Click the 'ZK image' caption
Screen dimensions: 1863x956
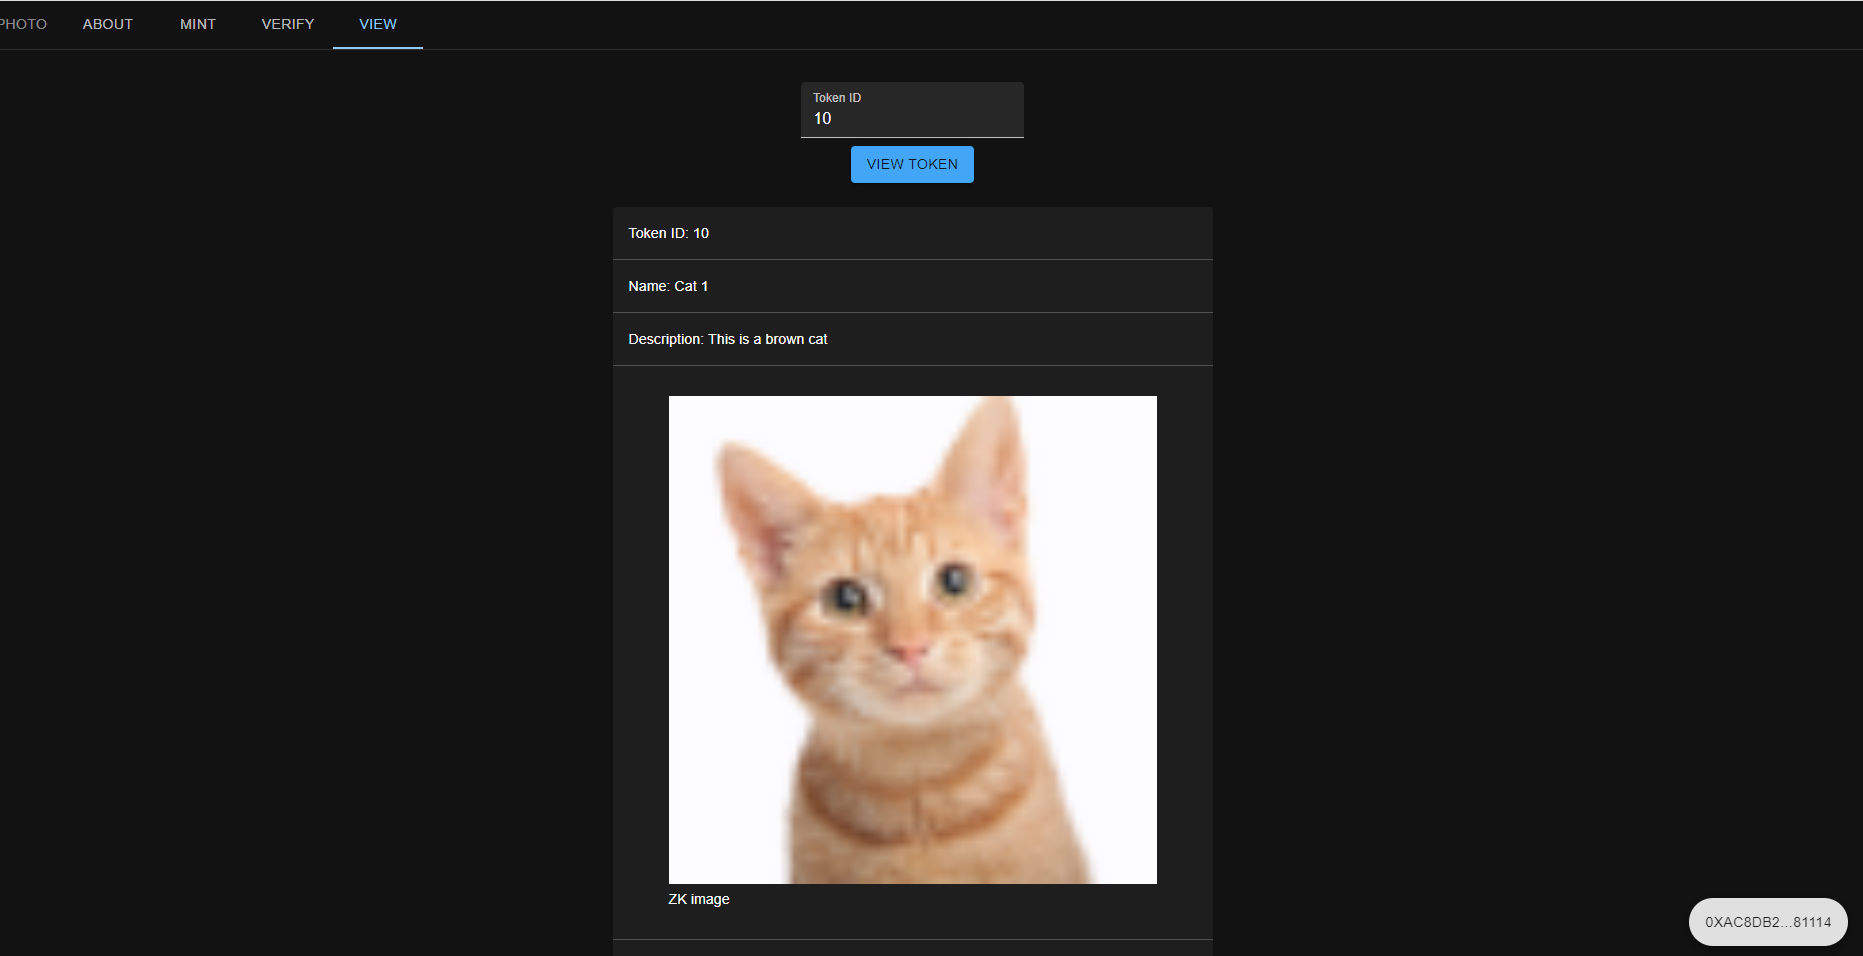tap(699, 899)
